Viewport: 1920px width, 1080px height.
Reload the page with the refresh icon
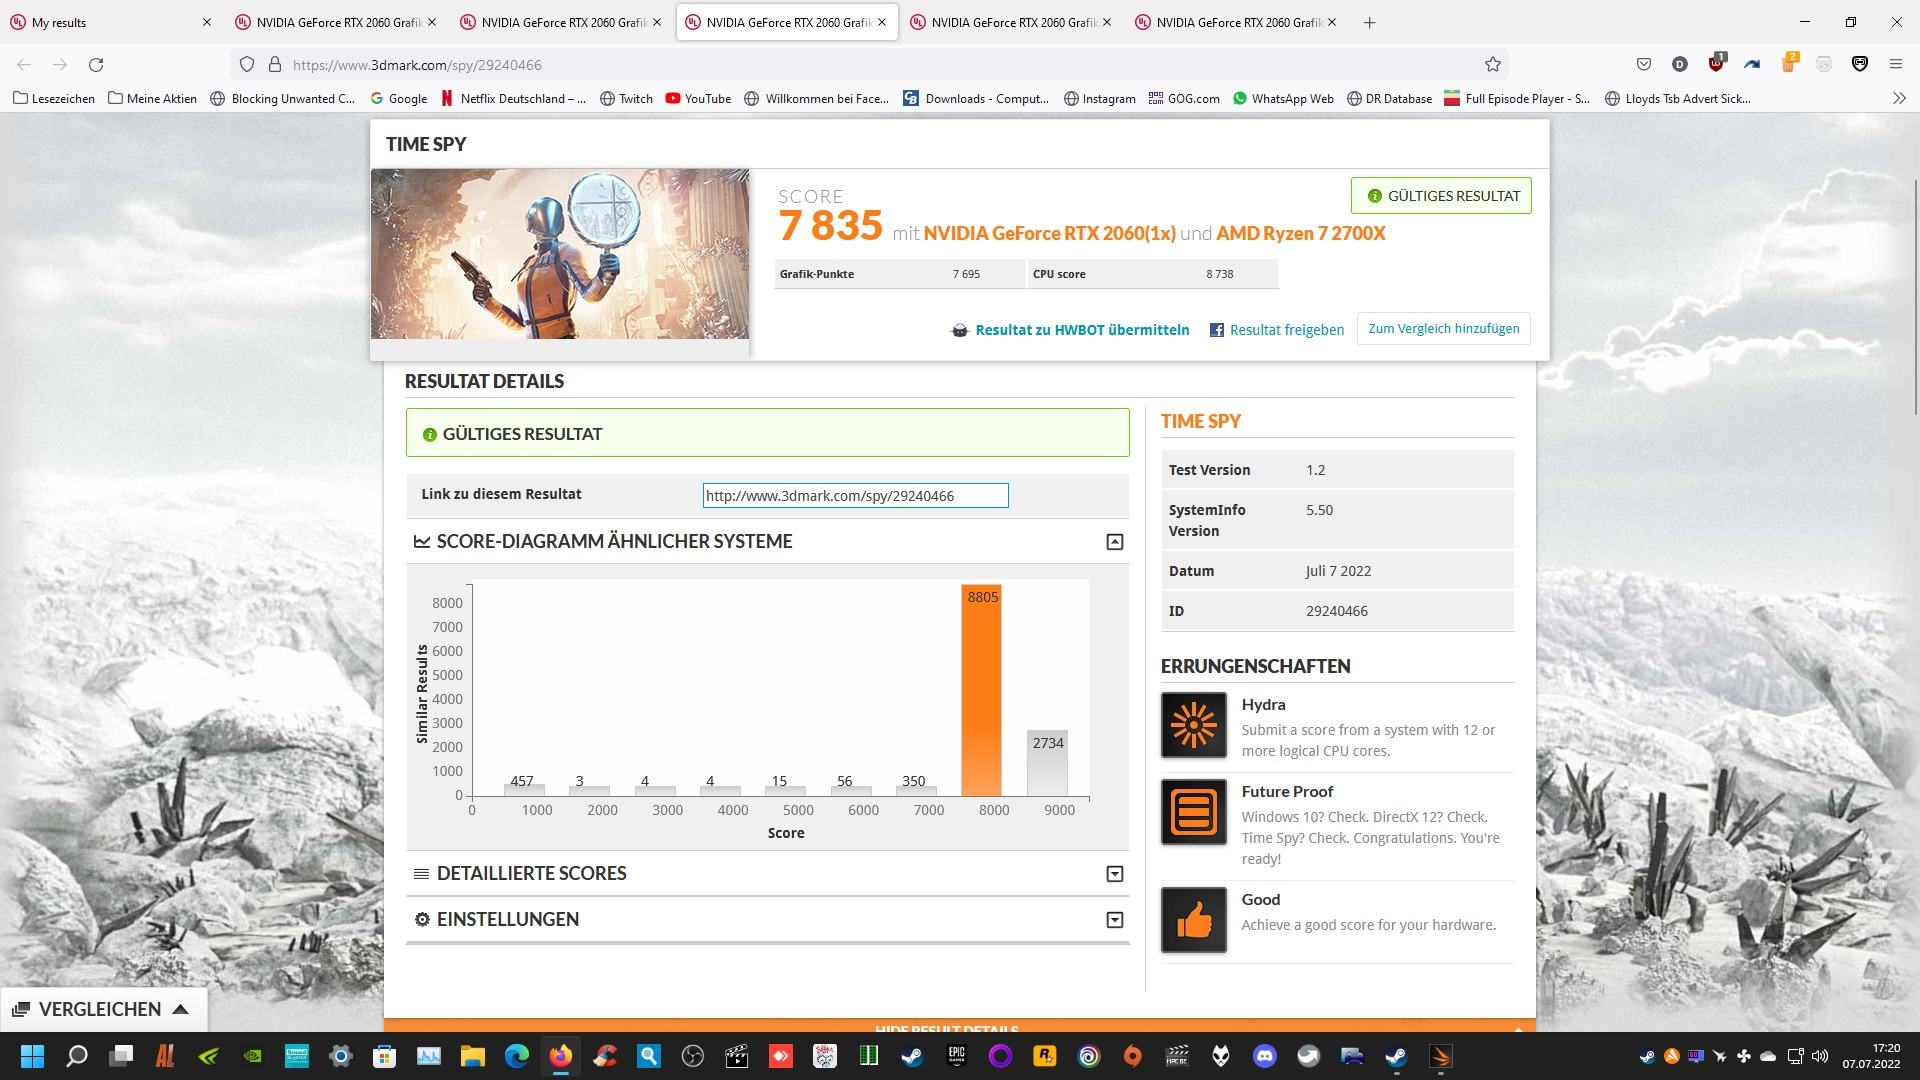click(x=96, y=64)
